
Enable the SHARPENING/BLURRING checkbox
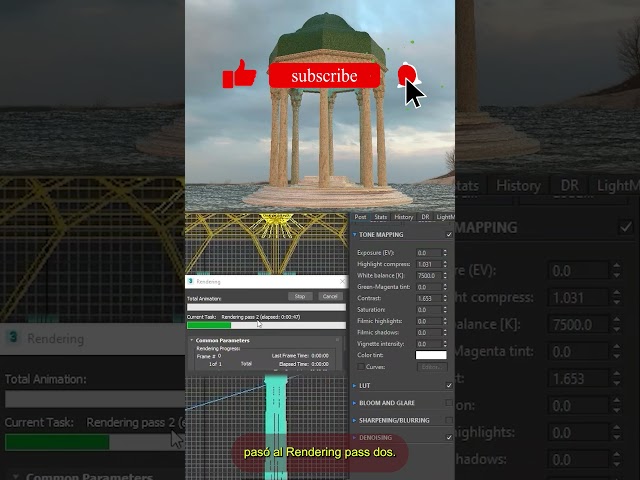pos(449,420)
